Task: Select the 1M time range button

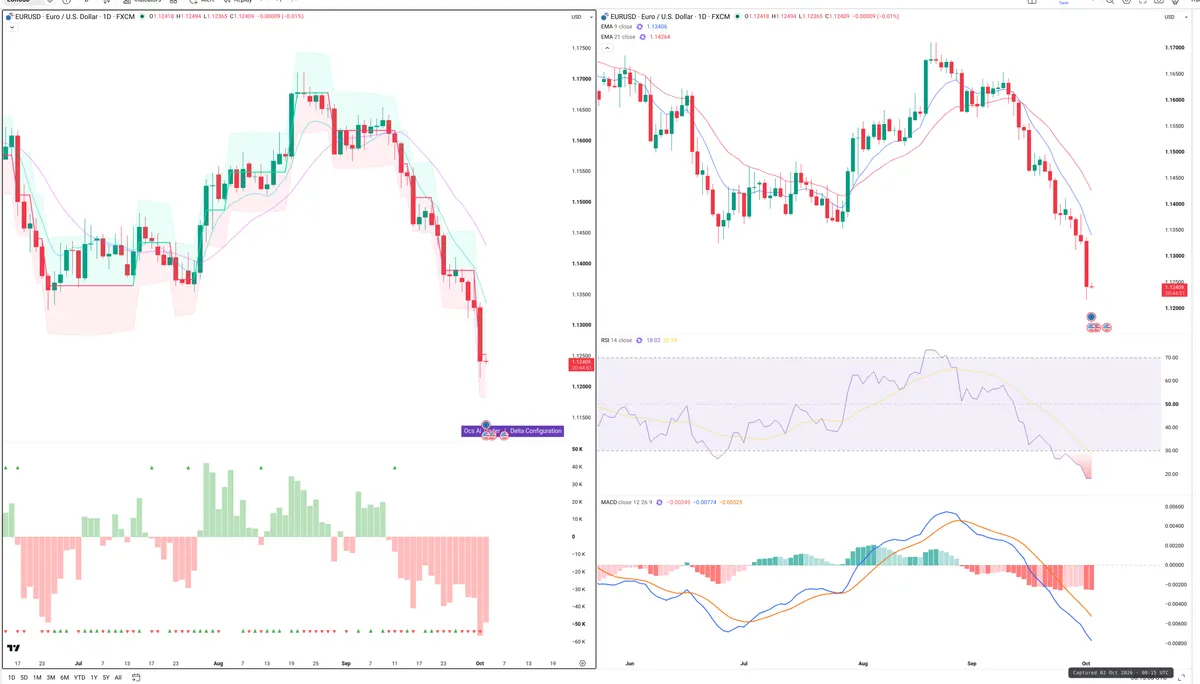Action: (x=38, y=677)
